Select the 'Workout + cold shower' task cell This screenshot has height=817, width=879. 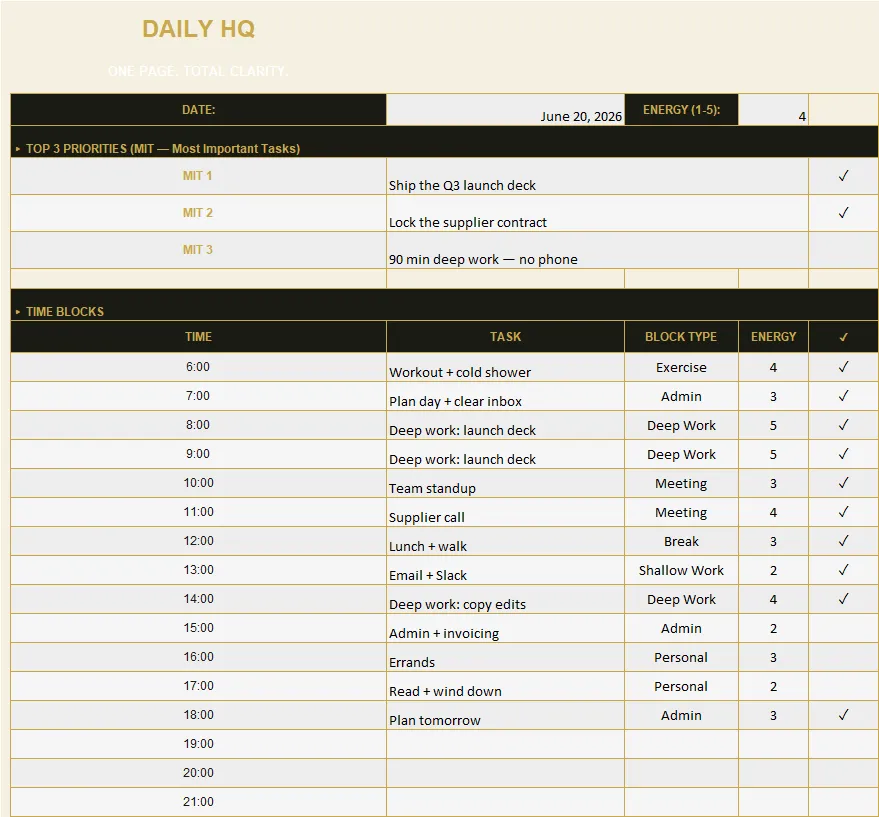pos(505,367)
